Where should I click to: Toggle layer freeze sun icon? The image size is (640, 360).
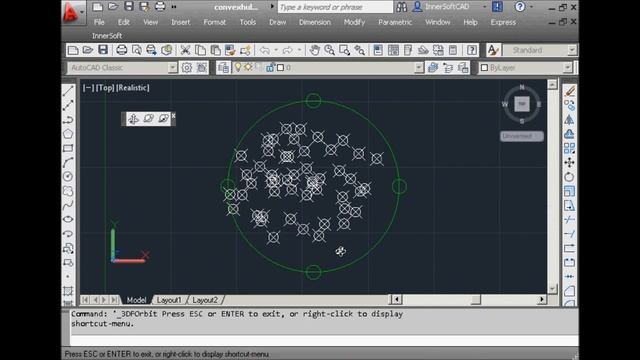[248, 67]
